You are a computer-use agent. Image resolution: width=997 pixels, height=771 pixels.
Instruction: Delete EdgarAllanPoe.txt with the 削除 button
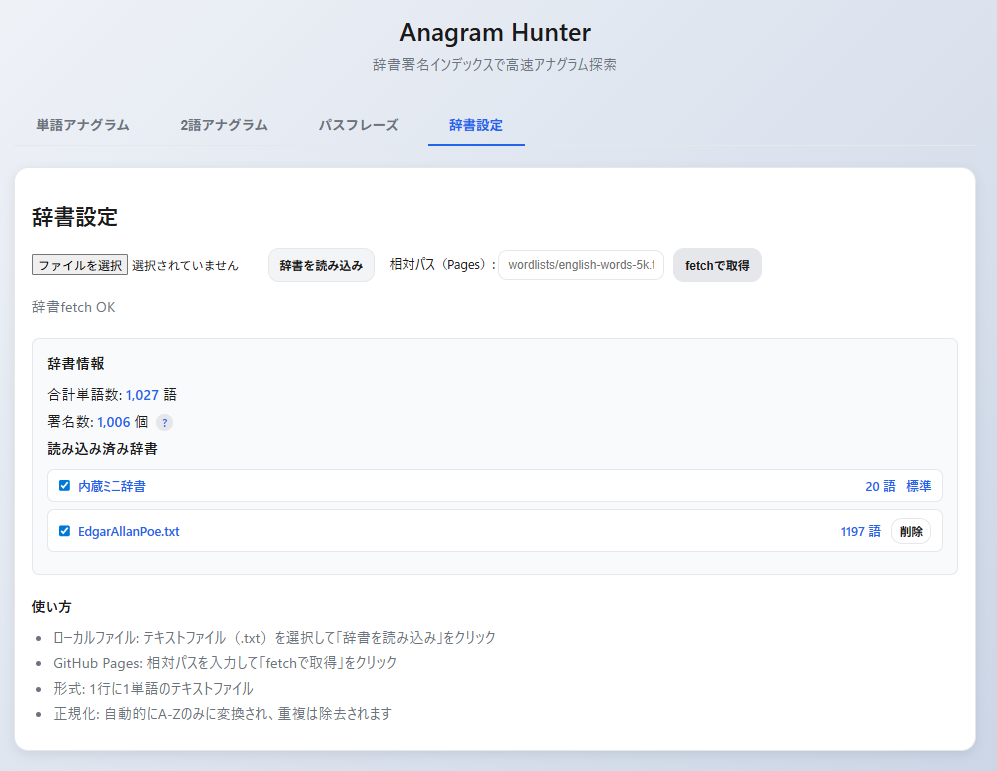pos(910,531)
